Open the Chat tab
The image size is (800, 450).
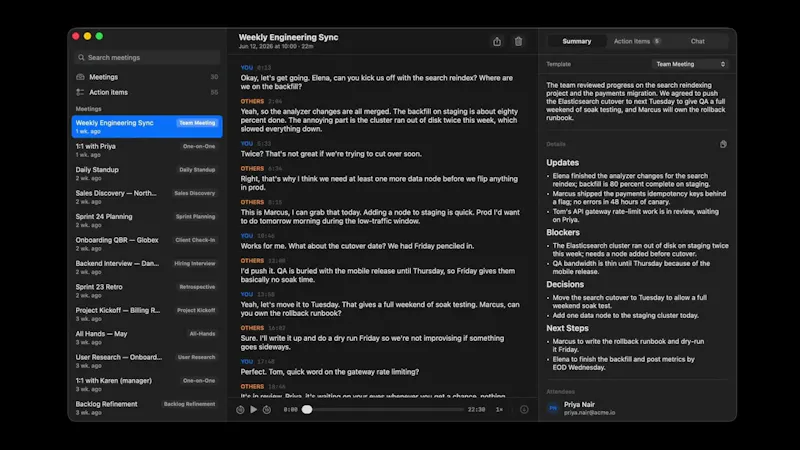pos(697,41)
